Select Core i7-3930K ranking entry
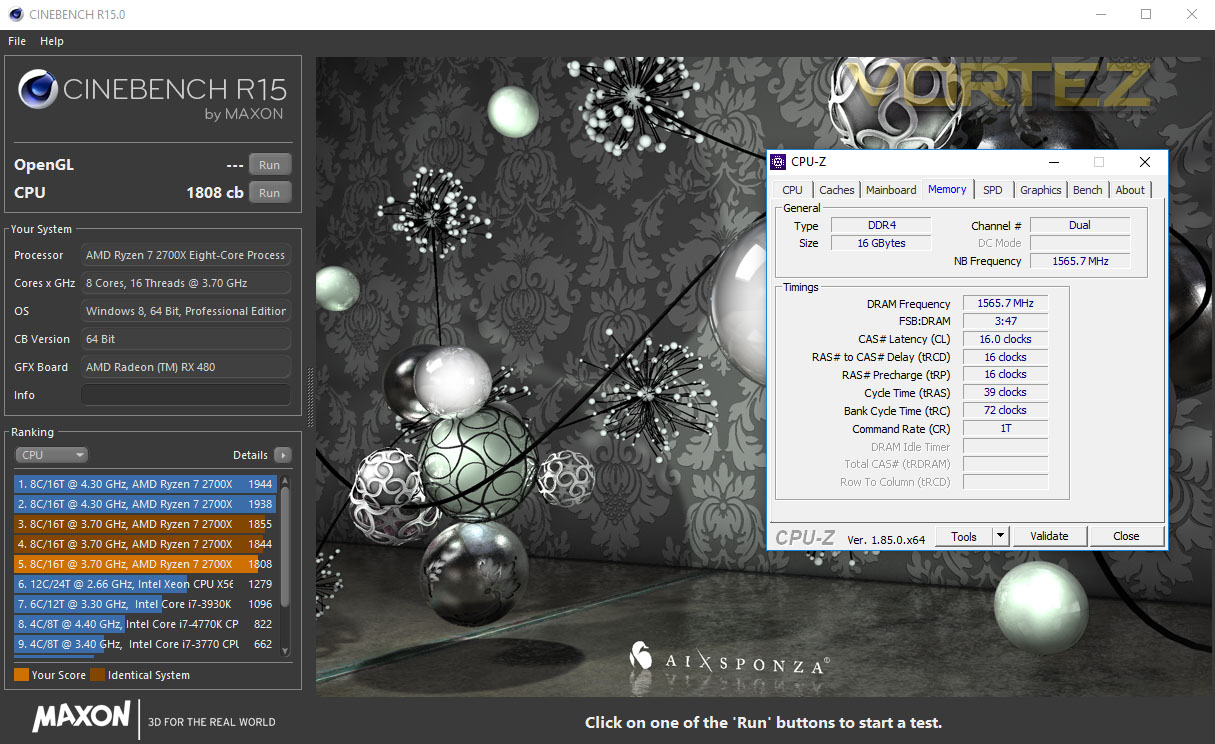The image size is (1215, 744). 146,604
